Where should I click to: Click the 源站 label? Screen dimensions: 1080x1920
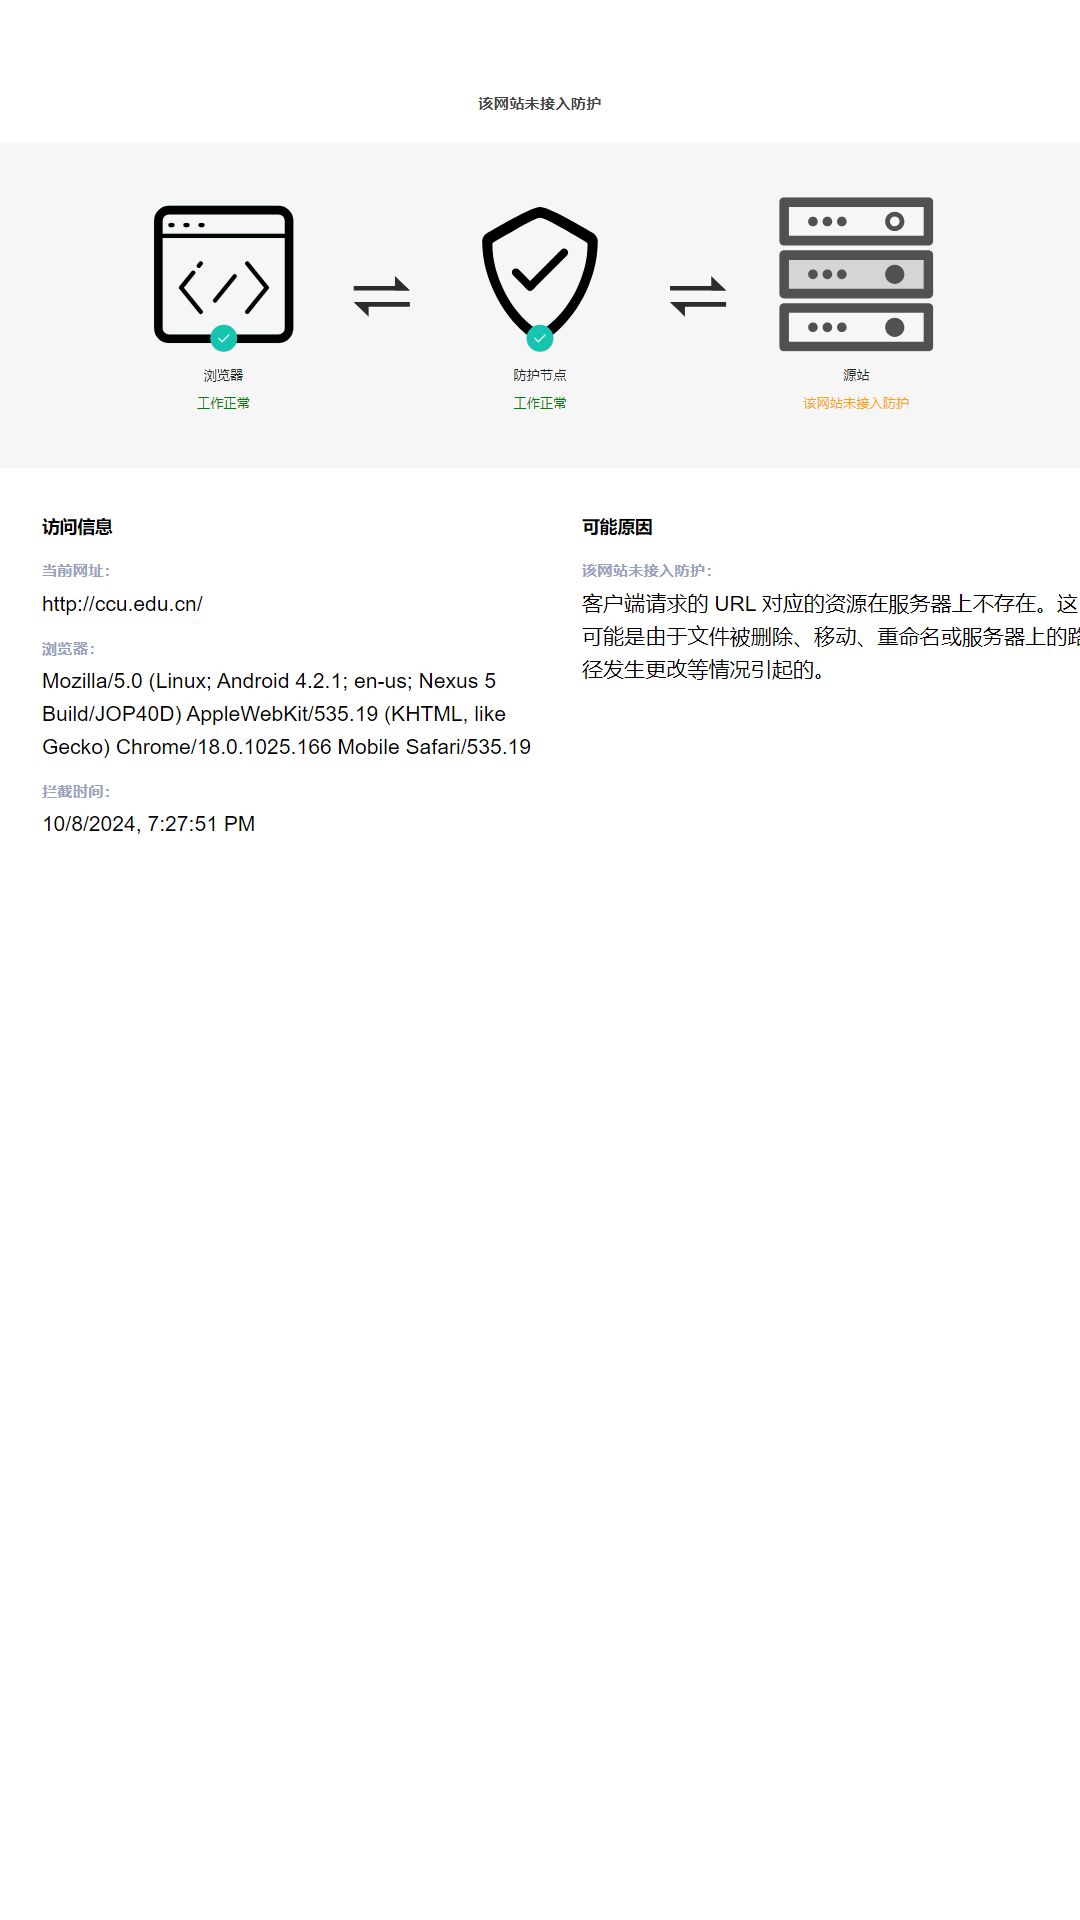(x=856, y=375)
